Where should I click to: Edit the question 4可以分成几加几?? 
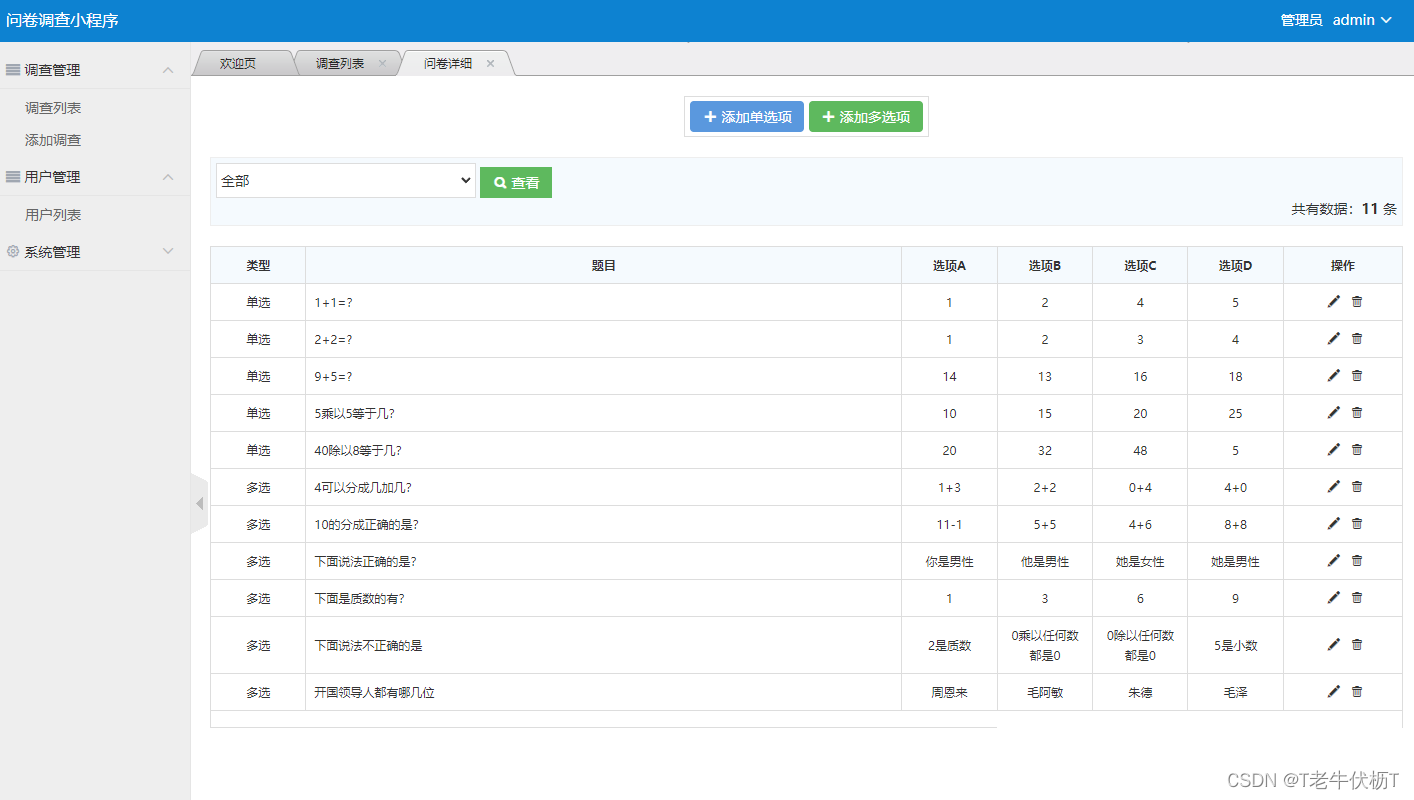[1333, 487]
